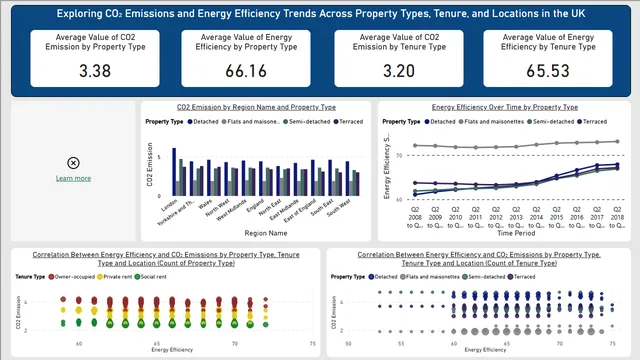Toggle Terraced legend in line chart
This screenshot has width=640, height=360.
pos(592,122)
